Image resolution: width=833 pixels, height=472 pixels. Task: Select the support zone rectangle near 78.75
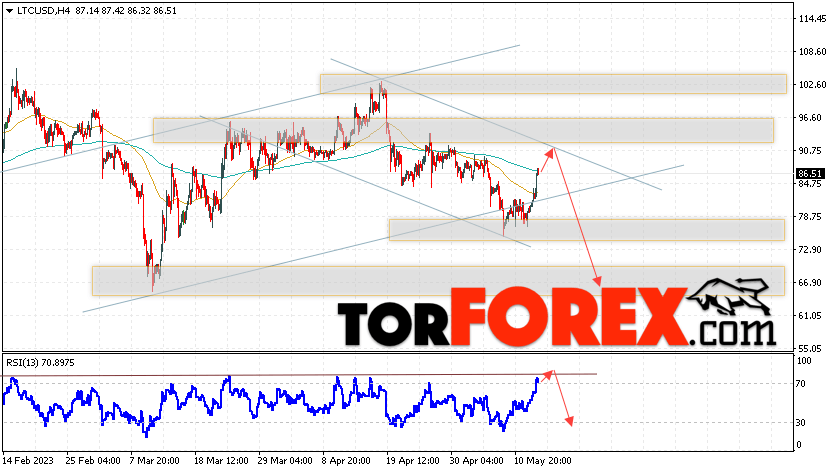[586, 230]
